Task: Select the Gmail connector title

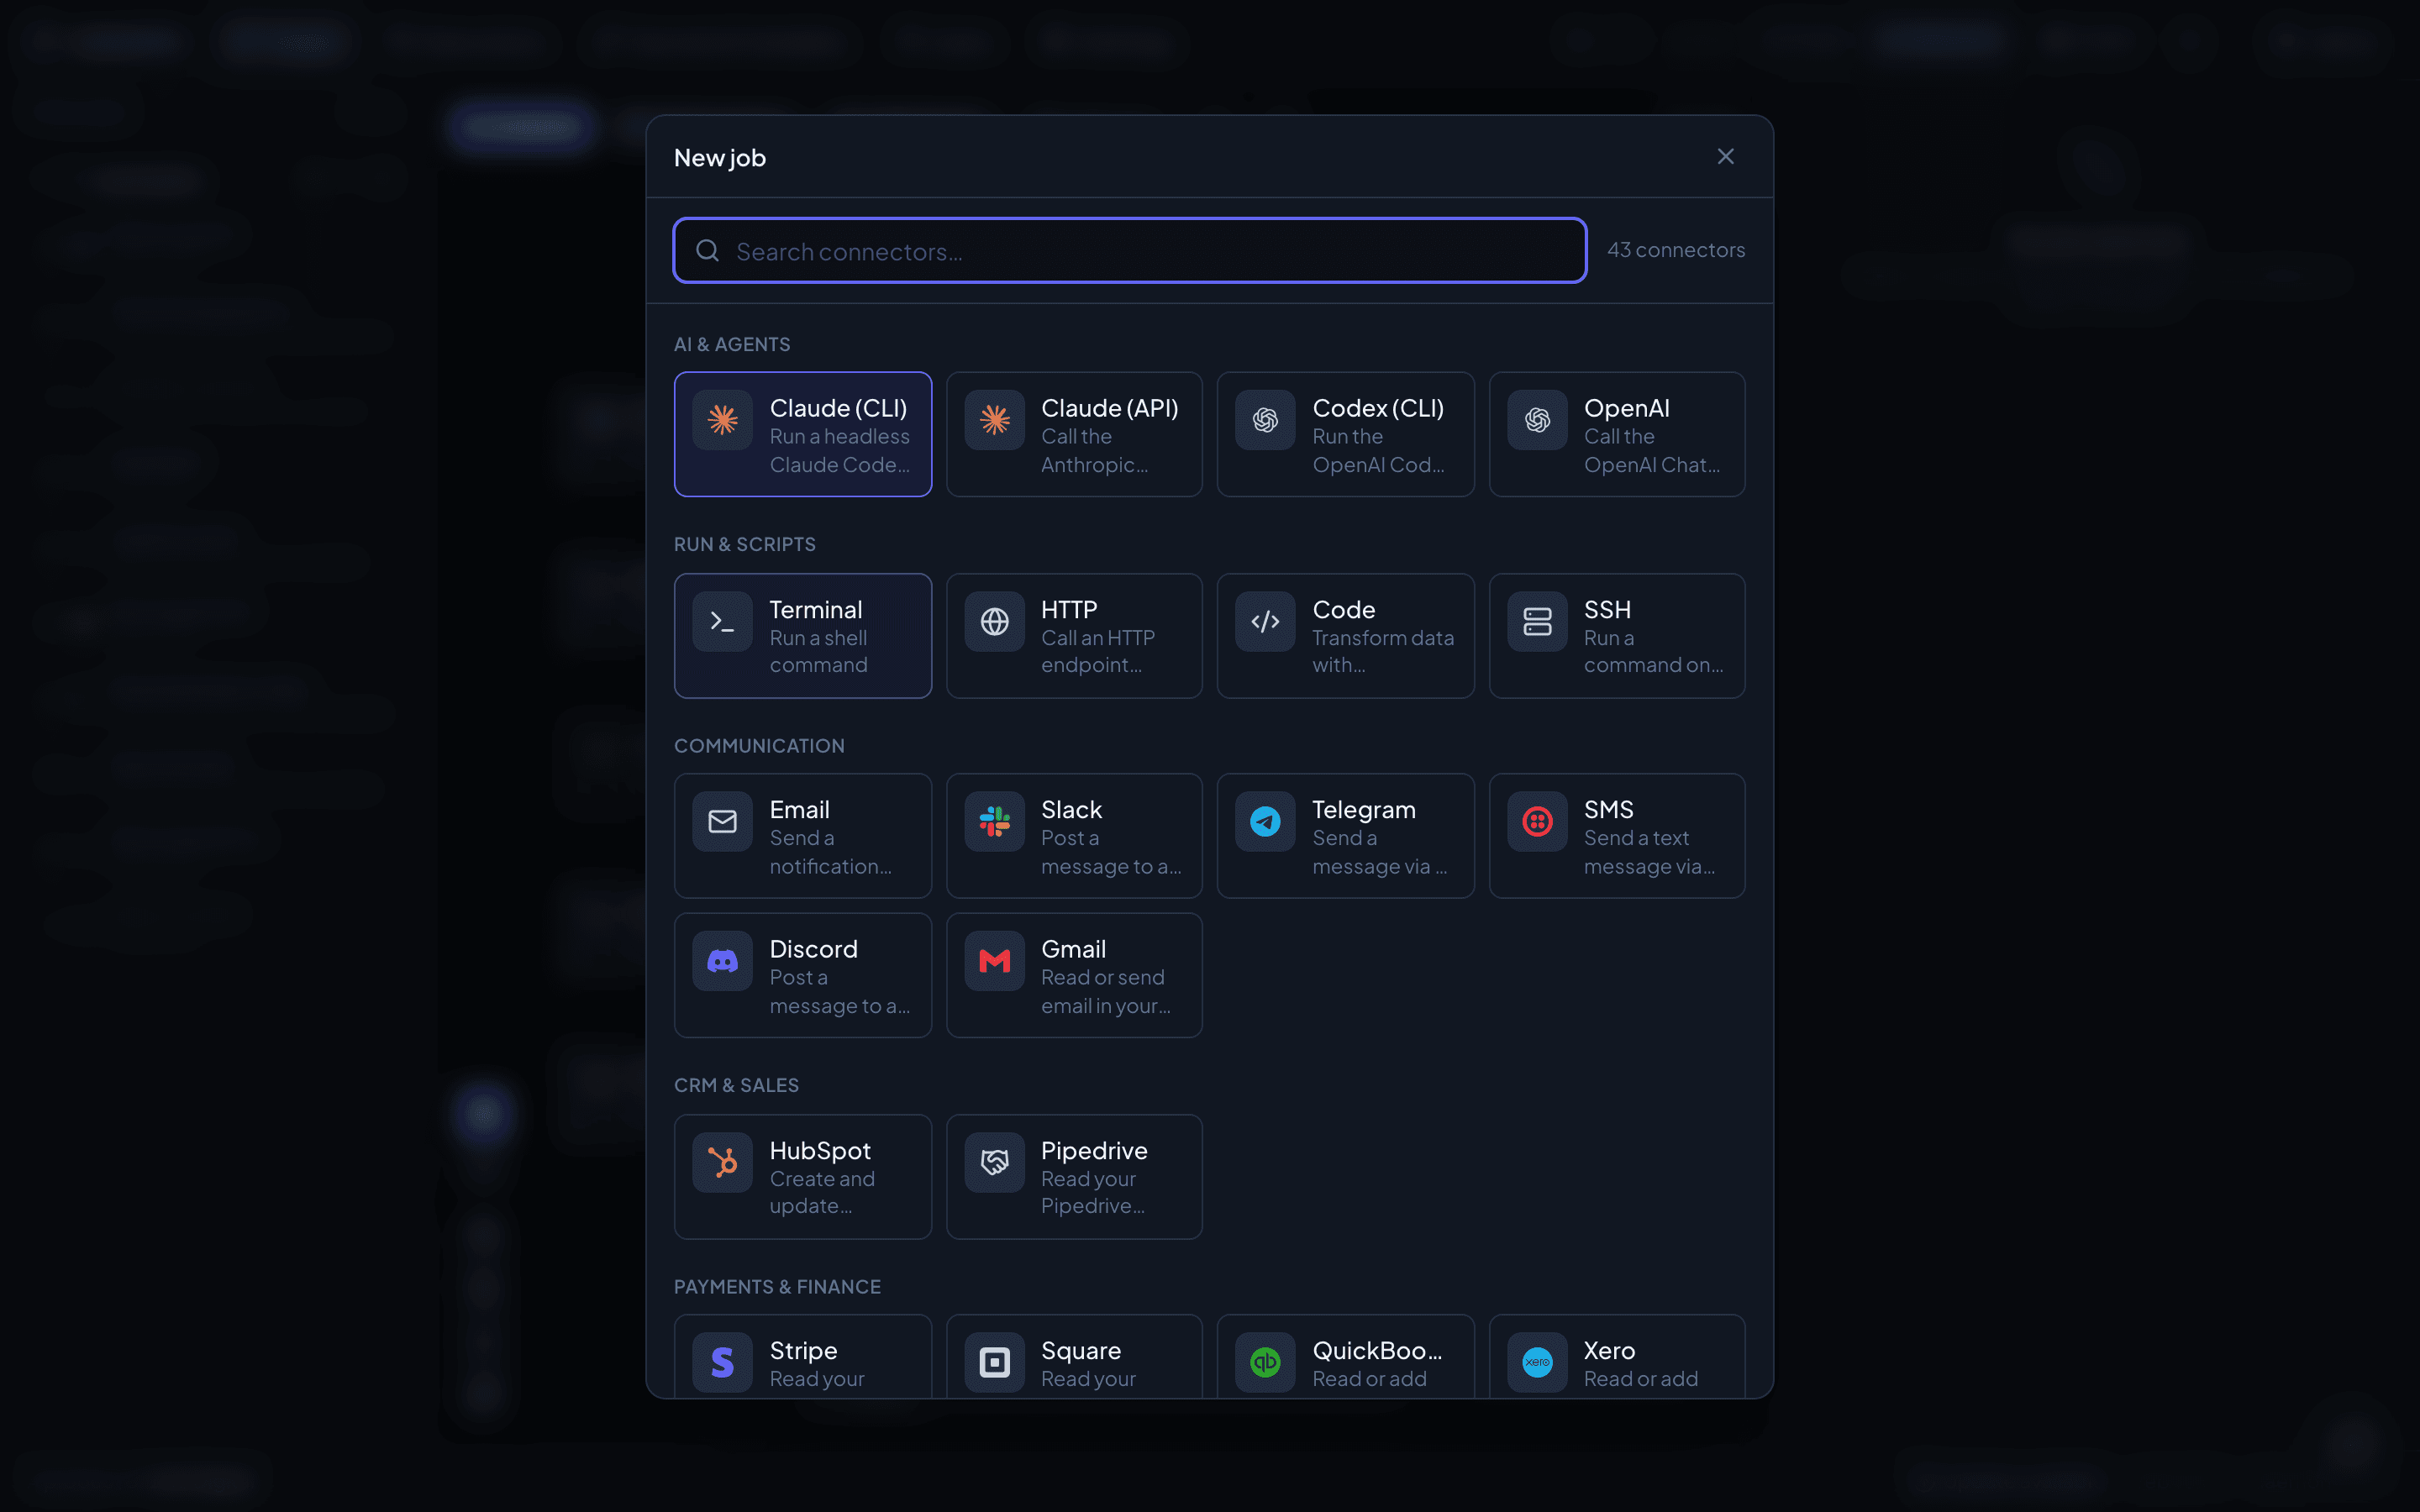Action: [x=1073, y=949]
